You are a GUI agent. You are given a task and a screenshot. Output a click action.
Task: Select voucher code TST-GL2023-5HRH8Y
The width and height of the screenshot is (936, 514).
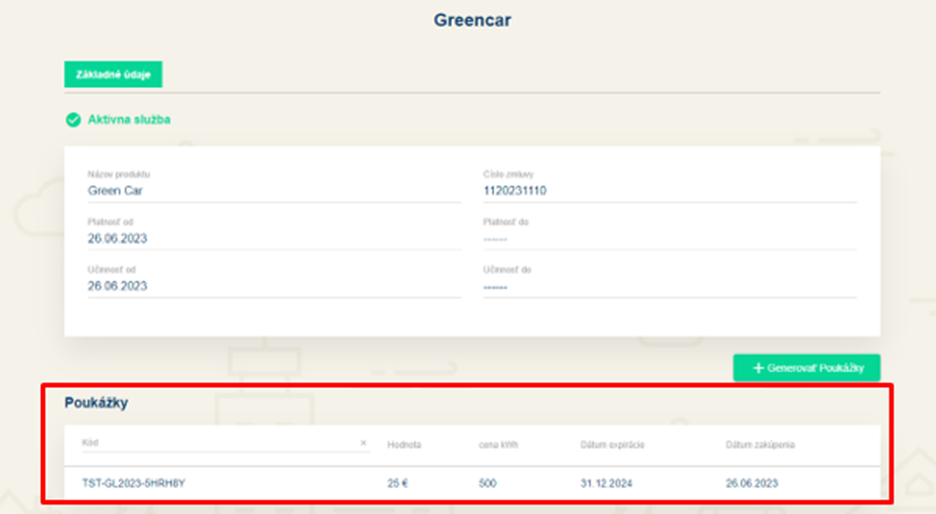pyautogui.click(x=134, y=483)
